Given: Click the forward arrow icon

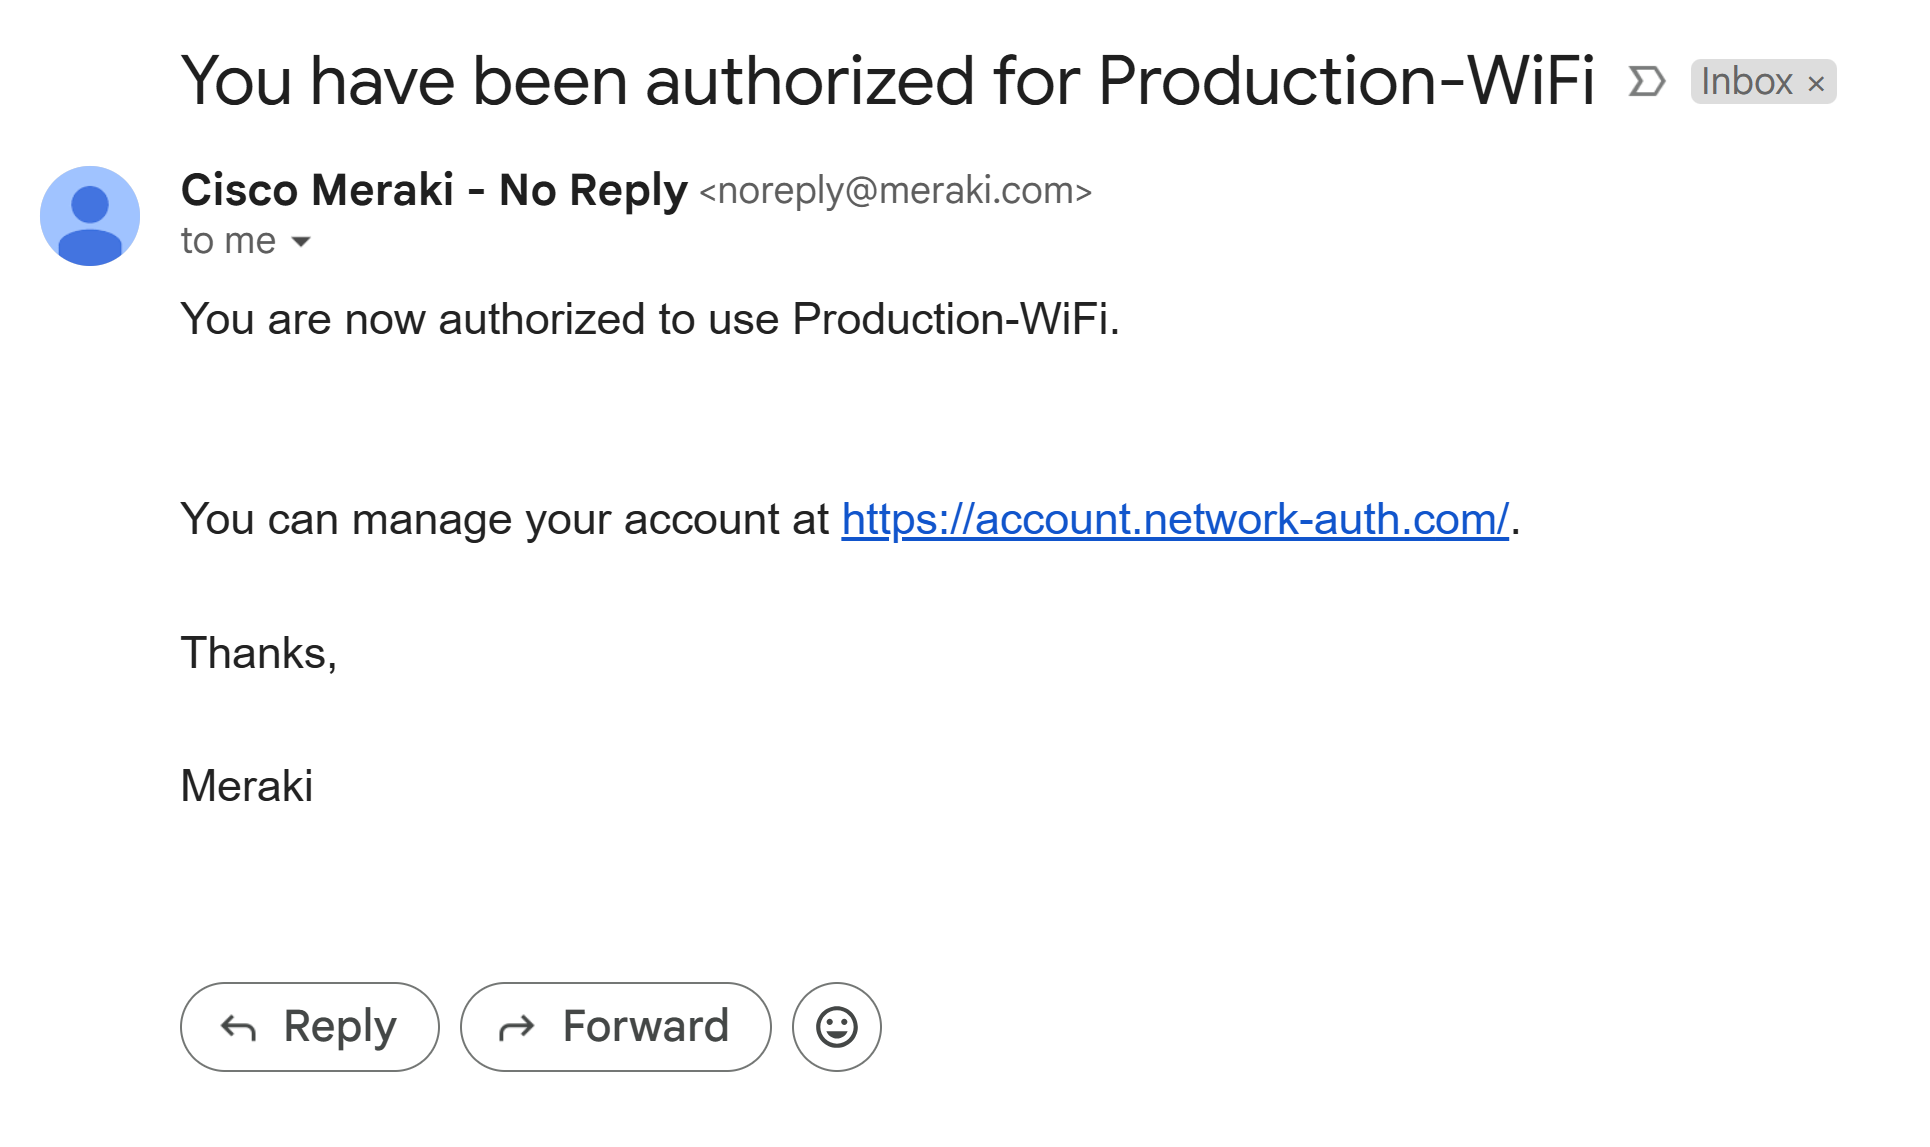Looking at the screenshot, I should [x=517, y=1027].
